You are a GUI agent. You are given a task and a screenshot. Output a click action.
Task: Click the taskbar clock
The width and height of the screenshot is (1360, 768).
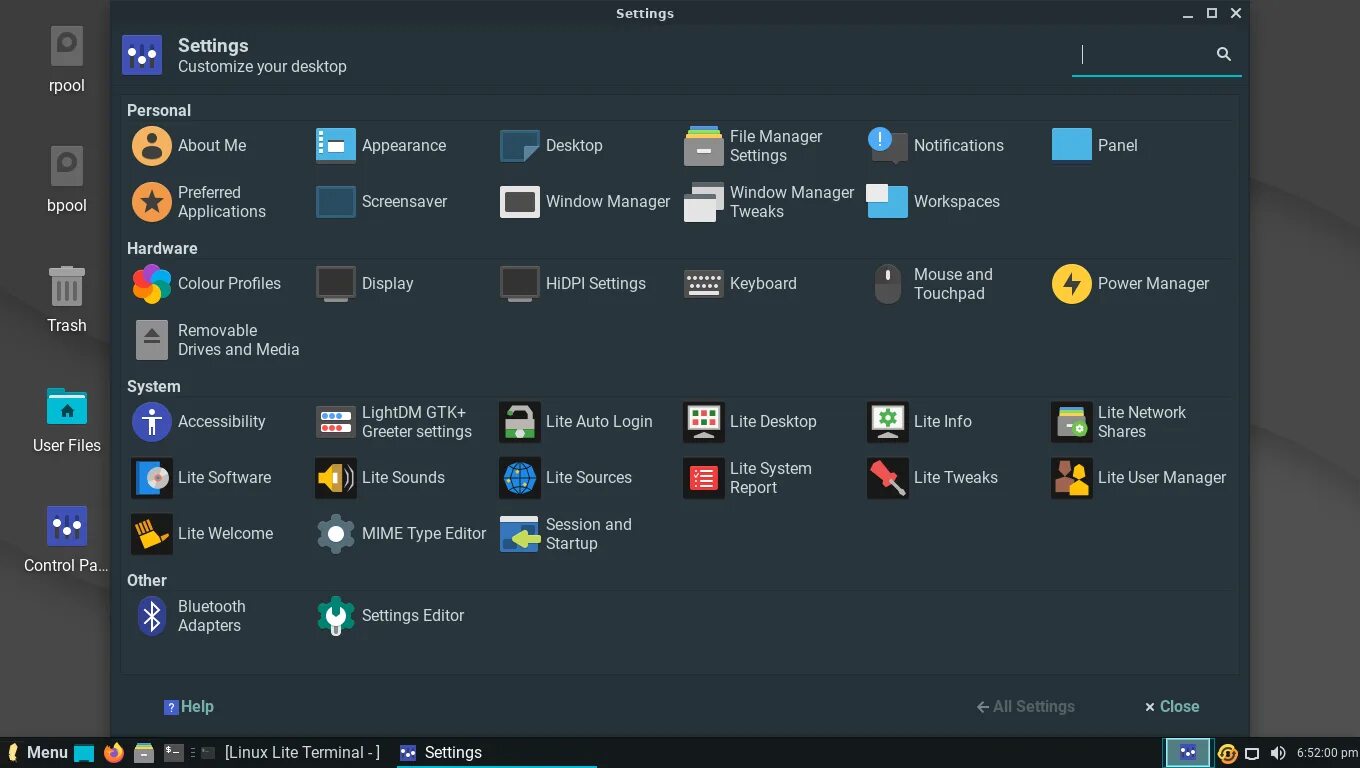tap(1327, 753)
